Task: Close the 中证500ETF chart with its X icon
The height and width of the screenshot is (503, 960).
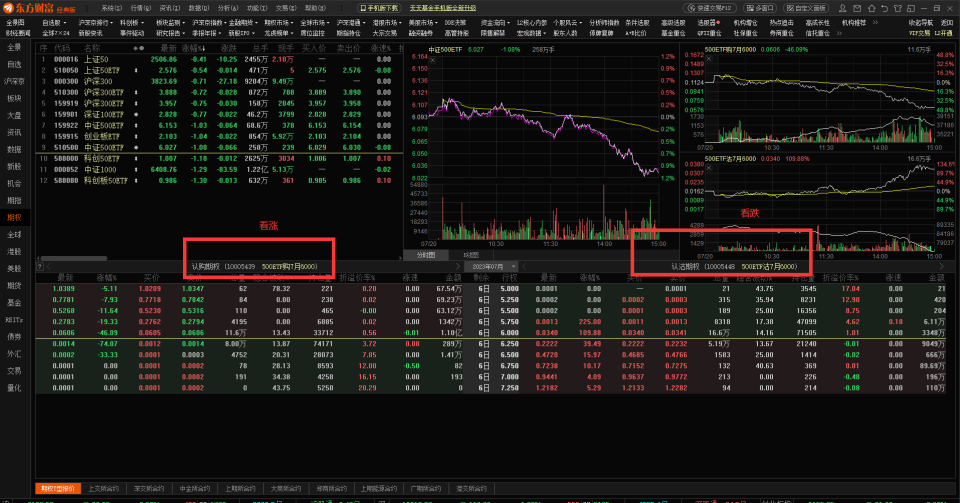Action: click(432, 60)
